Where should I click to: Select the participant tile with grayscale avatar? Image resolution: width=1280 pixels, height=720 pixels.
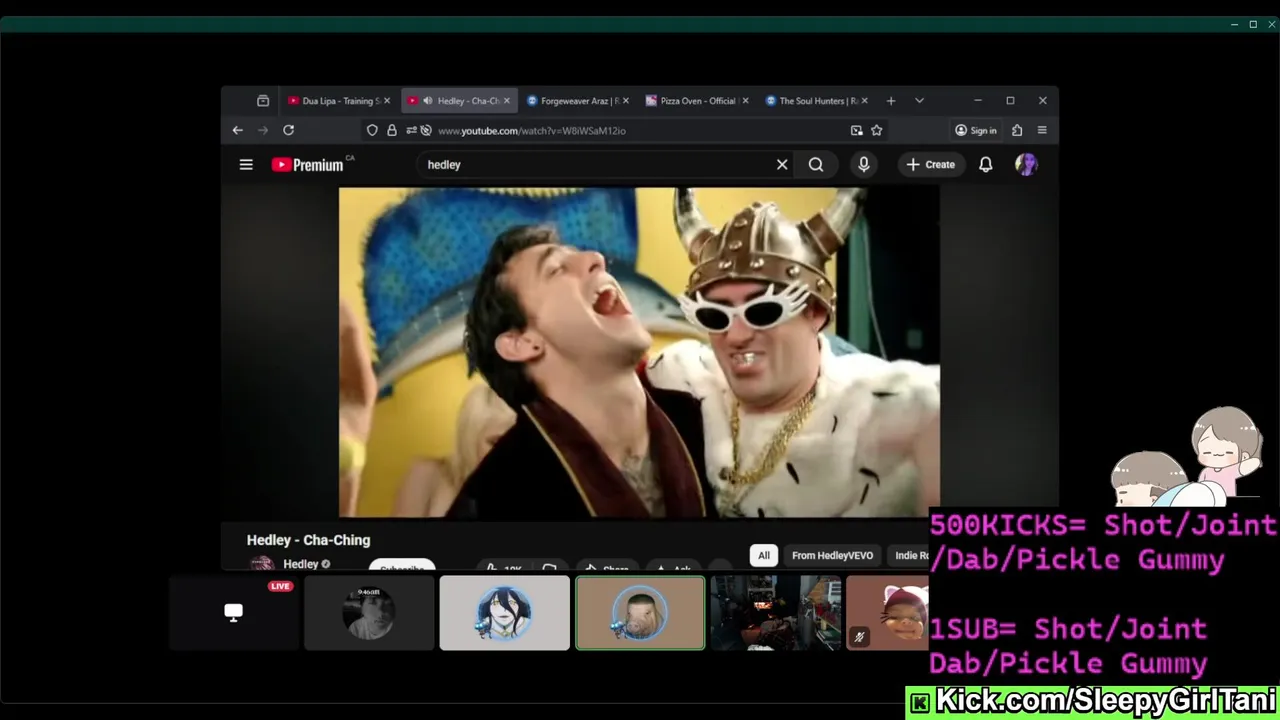(x=369, y=613)
